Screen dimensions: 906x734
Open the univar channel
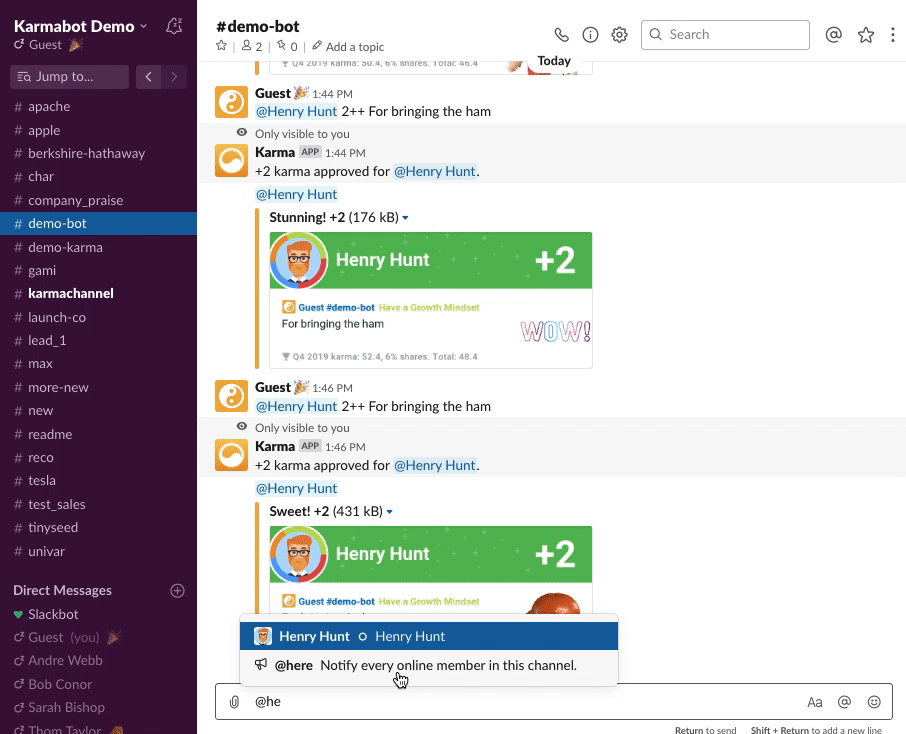coord(98,551)
